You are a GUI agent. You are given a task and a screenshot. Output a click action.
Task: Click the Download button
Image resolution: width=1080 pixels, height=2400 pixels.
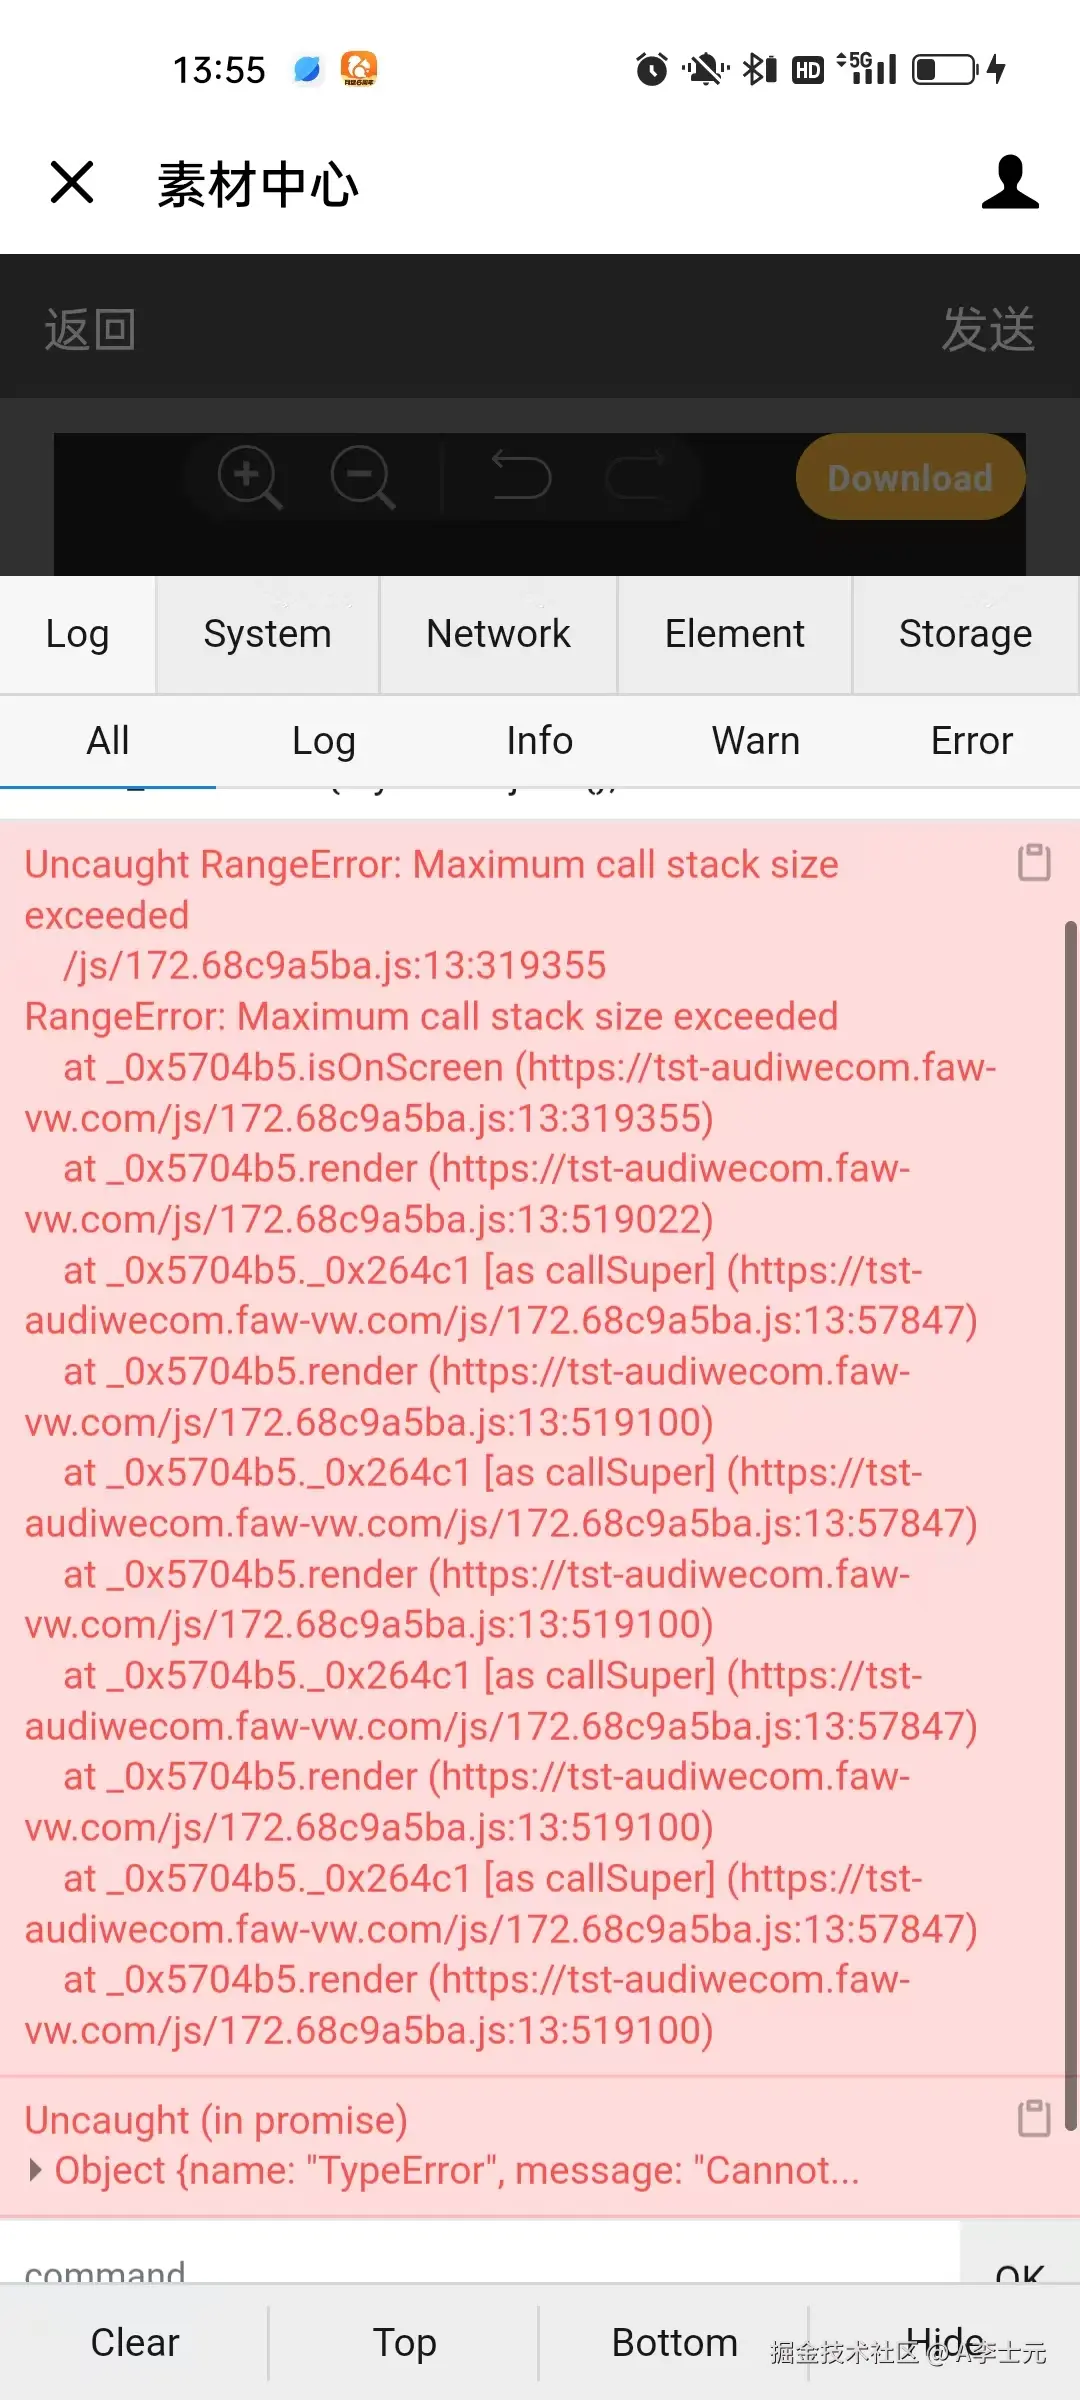tap(910, 477)
